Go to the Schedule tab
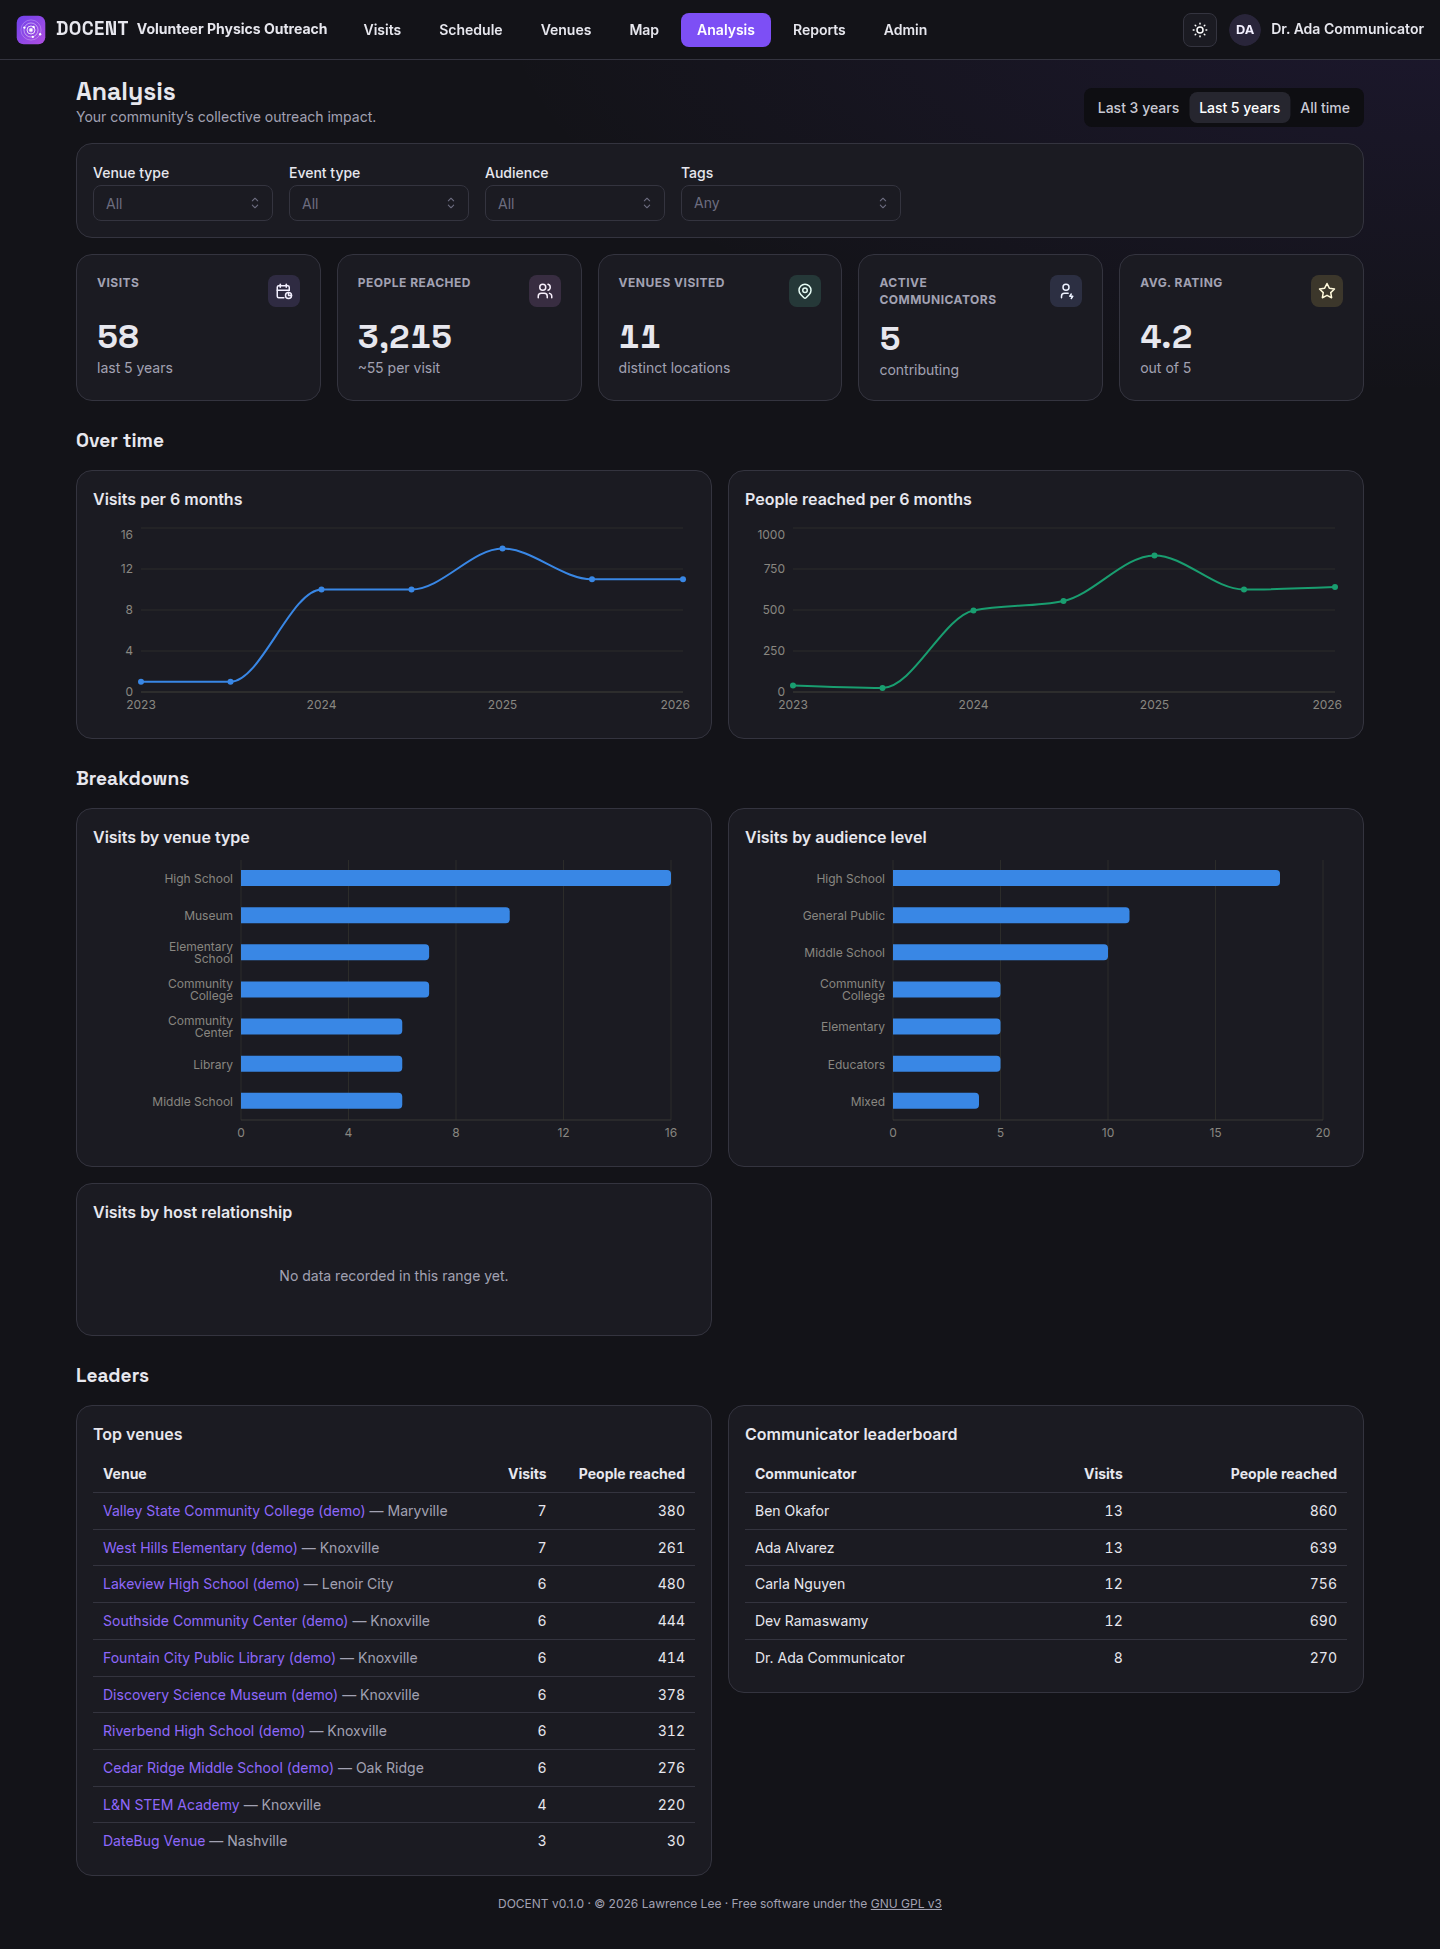The image size is (1440, 1949). click(471, 30)
